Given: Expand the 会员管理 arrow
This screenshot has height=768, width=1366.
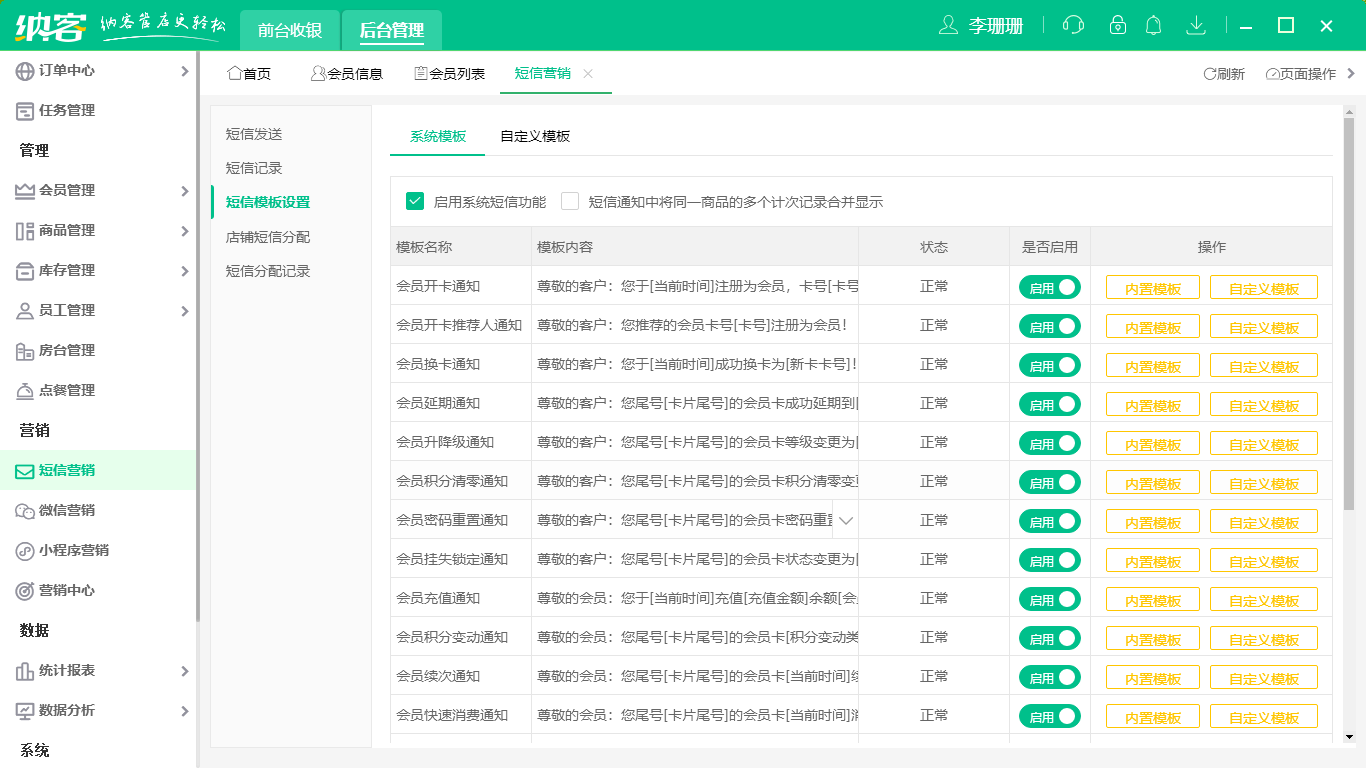Looking at the screenshot, I should 184,191.
